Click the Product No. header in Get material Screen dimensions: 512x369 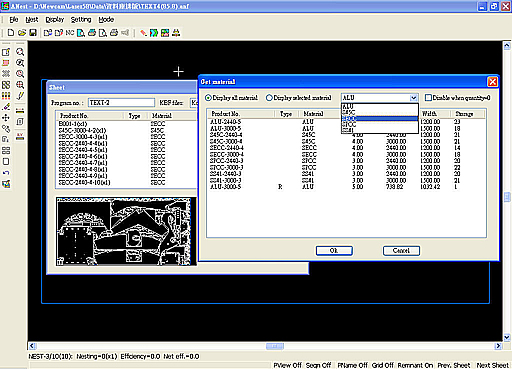point(241,114)
